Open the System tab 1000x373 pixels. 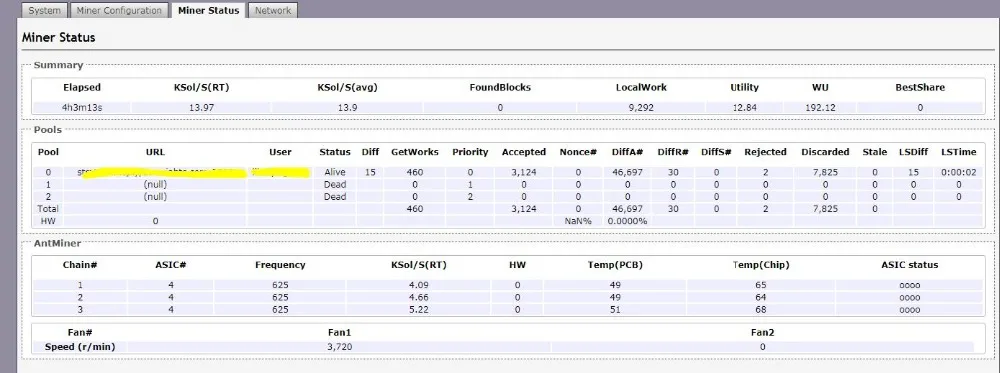pos(45,10)
